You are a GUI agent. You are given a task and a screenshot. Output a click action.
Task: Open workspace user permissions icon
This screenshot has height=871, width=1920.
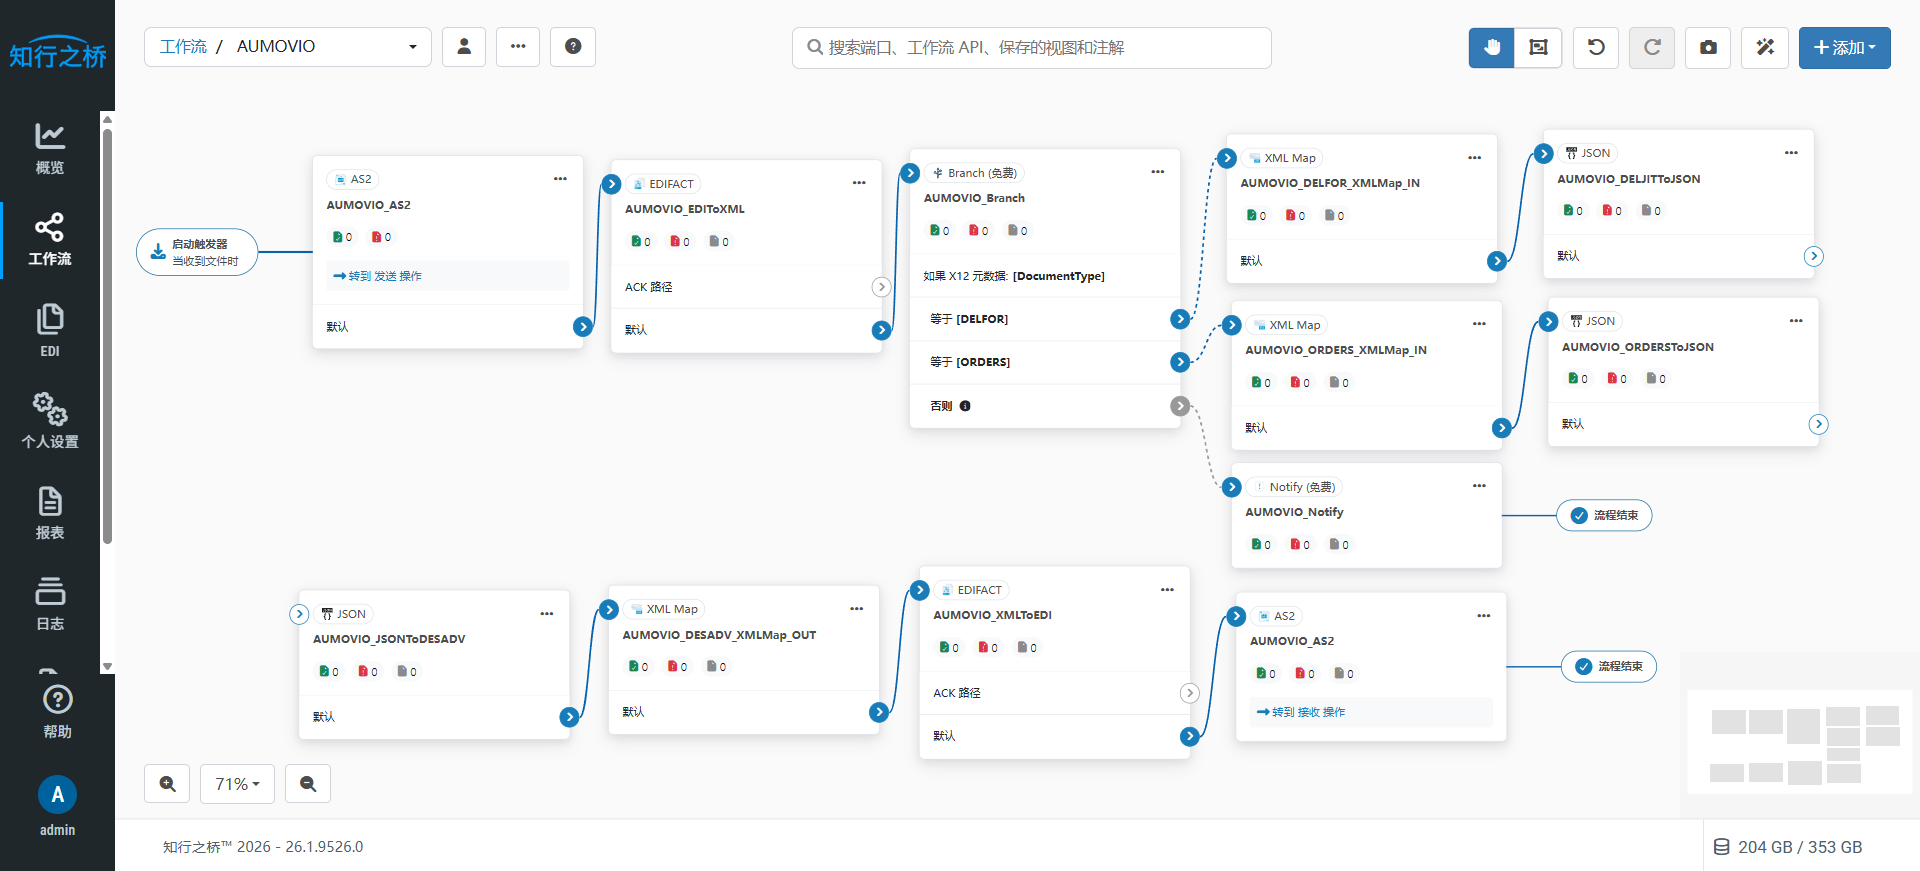[464, 47]
